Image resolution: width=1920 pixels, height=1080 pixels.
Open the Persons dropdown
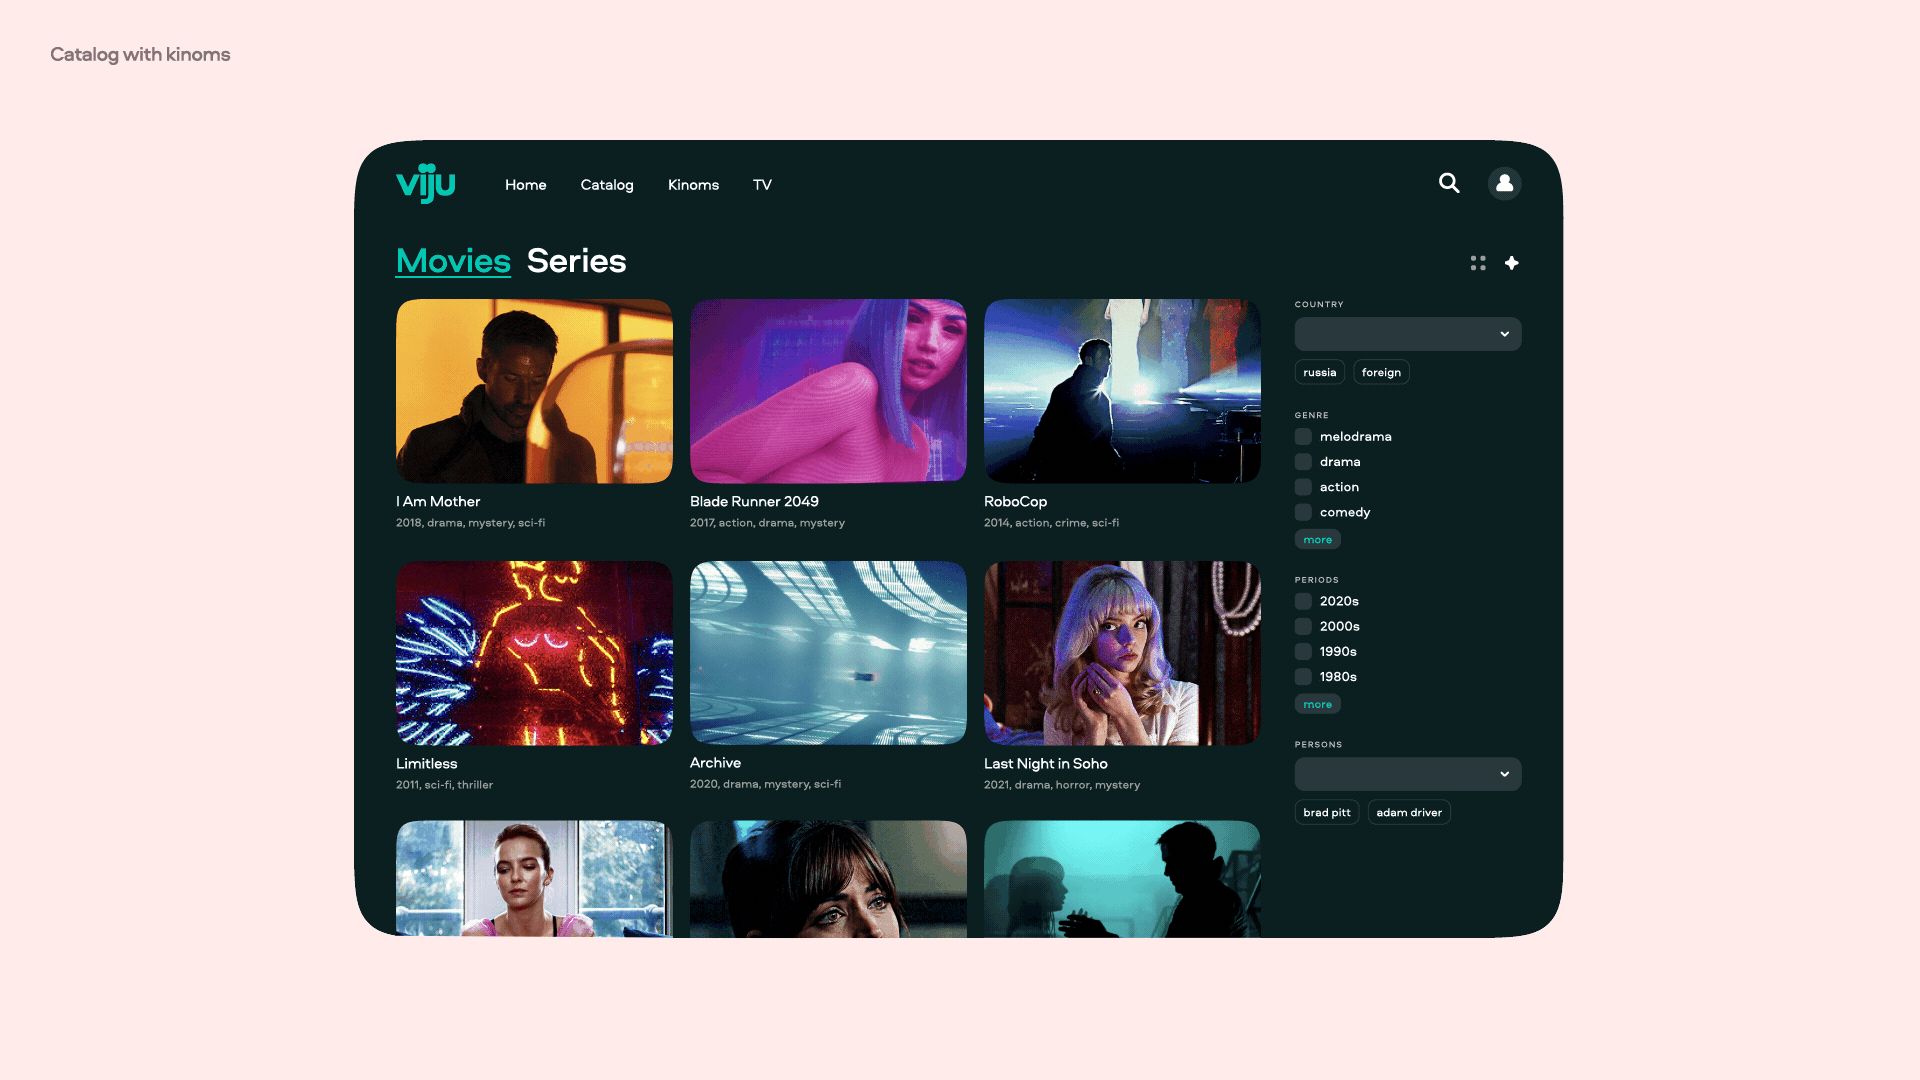pos(1407,774)
